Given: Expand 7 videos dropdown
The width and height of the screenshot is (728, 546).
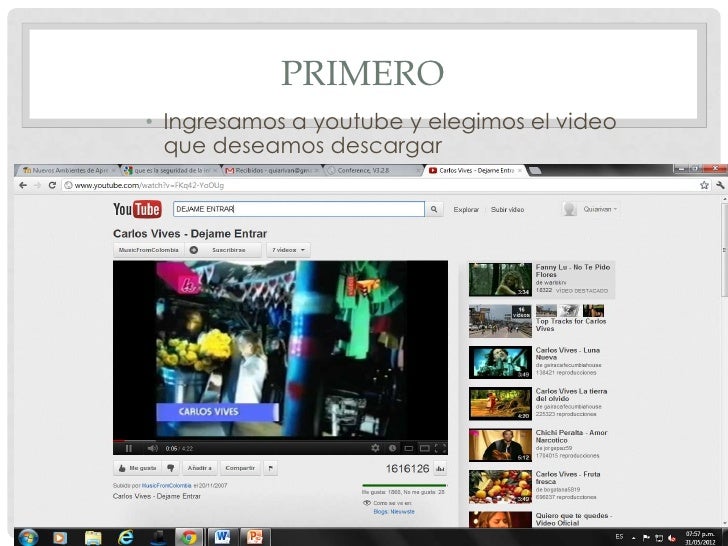Looking at the screenshot, I should (x=288, y=250).
